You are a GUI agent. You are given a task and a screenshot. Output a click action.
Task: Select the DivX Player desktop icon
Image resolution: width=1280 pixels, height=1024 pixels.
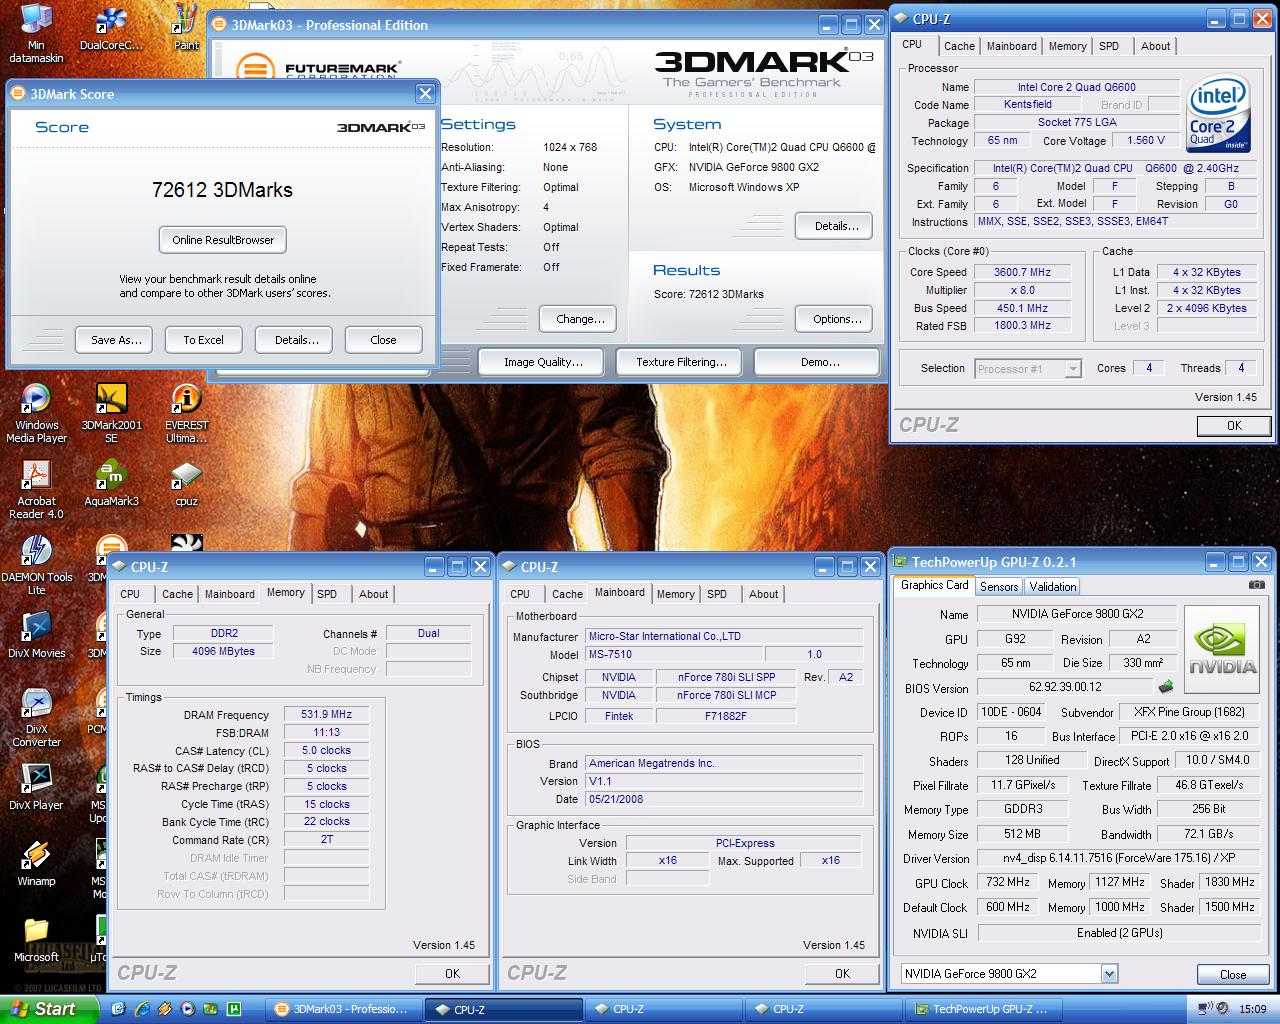36,787
